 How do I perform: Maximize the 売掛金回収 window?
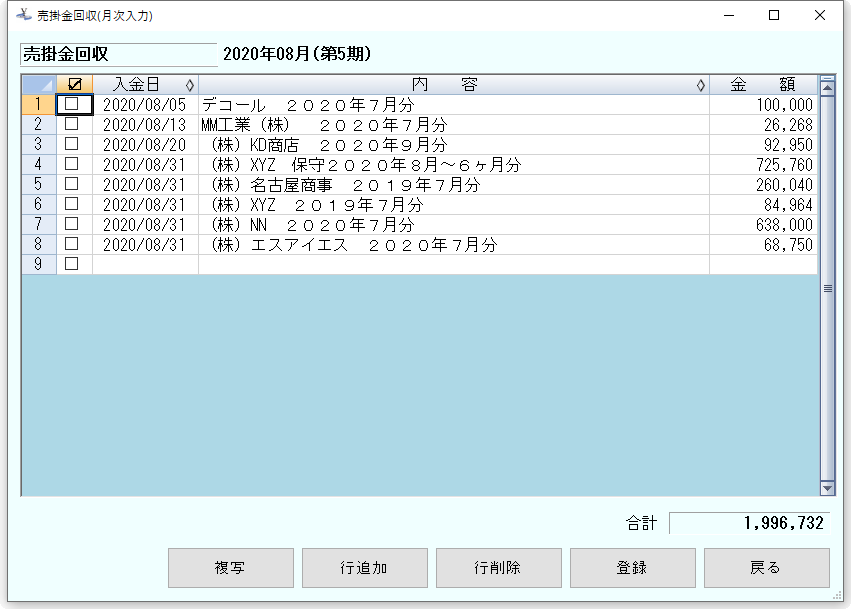pyautogui.click(x=774, y=15)
